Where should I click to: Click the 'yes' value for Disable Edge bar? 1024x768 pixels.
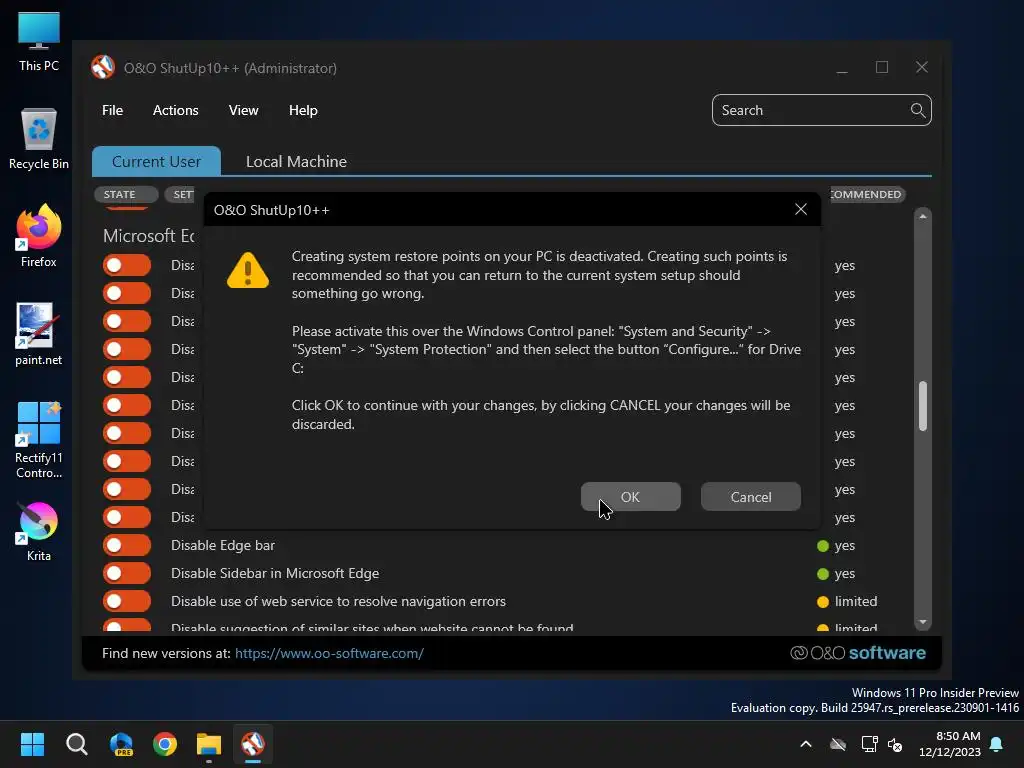pyautogui.click(x=844, y=545)
